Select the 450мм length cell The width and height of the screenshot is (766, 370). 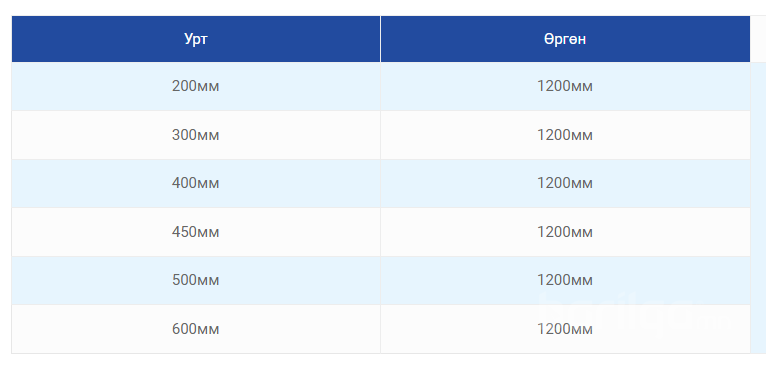(x=196, y=232)
